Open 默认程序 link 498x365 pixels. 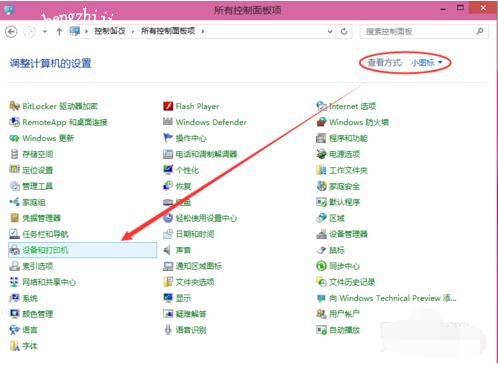(345, 202)
